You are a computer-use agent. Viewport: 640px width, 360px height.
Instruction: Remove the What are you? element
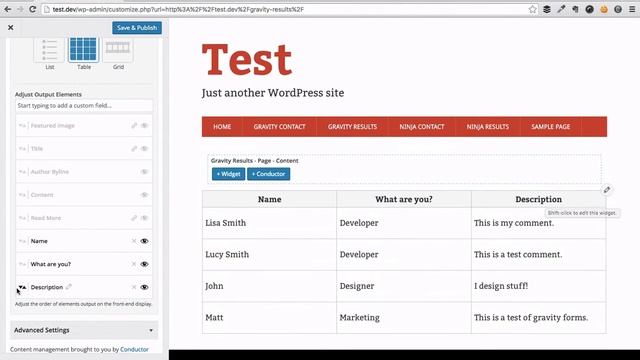click(x=134, y=264)
